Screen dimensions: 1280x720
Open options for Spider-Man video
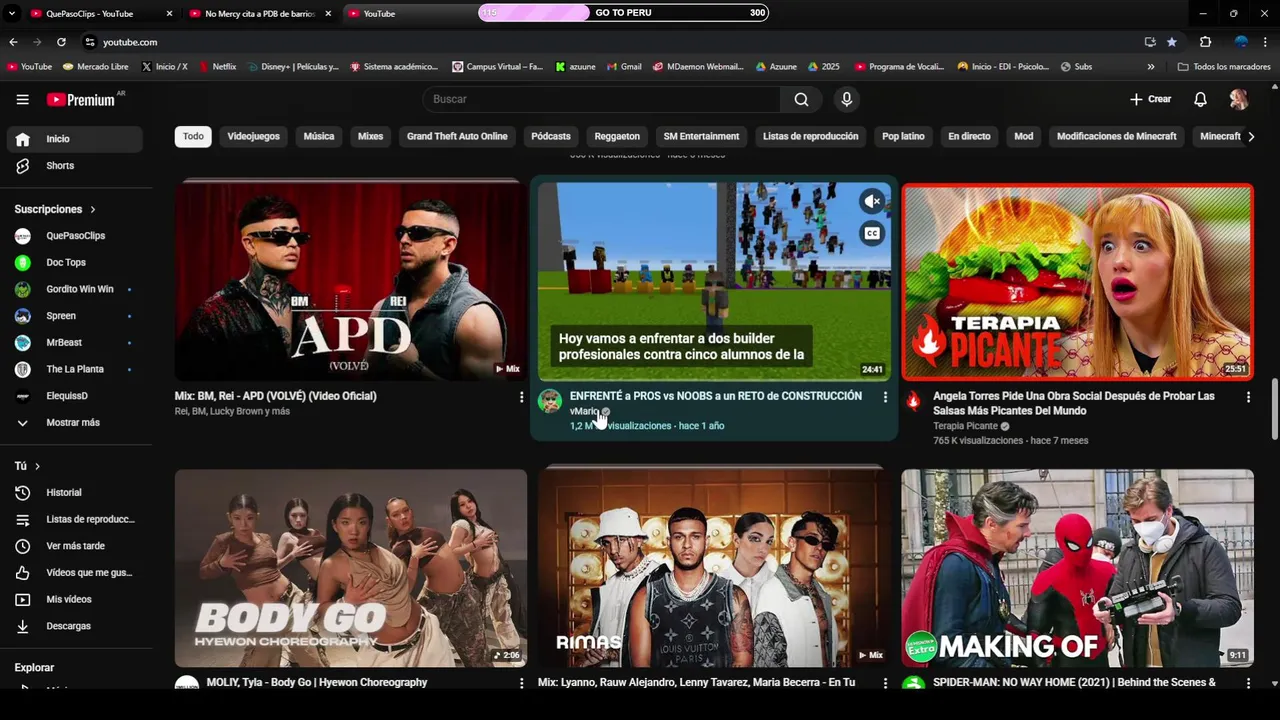(1248, 683)
